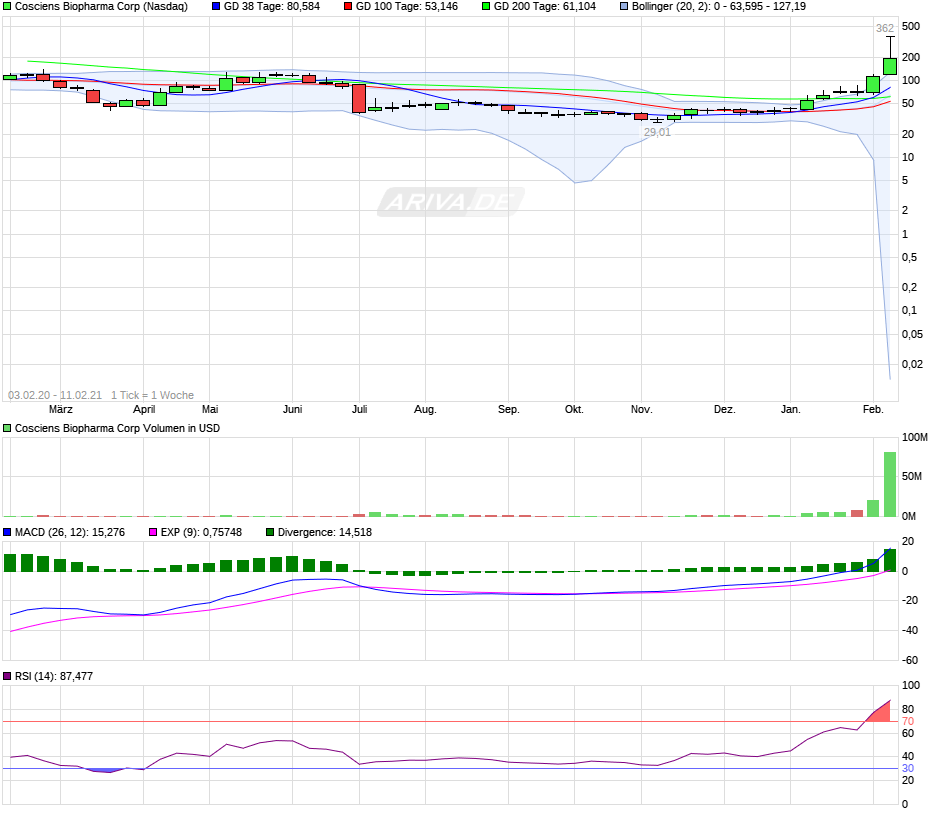Click the red RSI overbought area
Viewport: 940px width, 814px height.
coord(881,713)
